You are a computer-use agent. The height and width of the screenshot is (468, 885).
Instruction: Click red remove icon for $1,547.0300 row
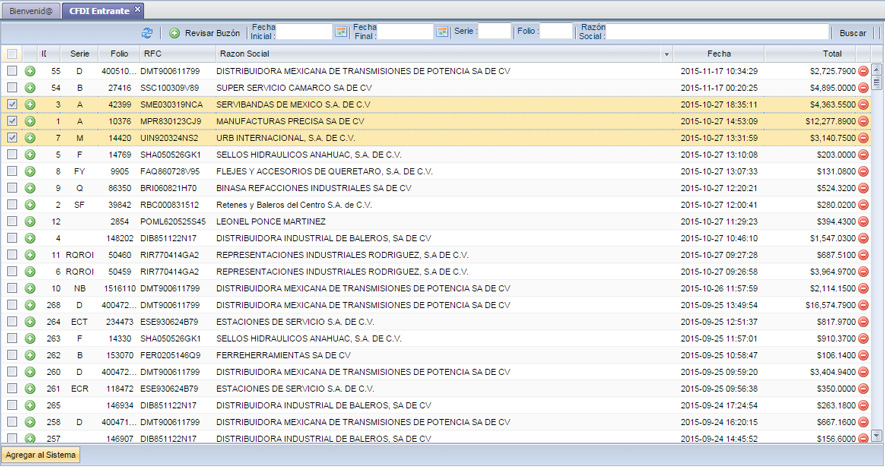pyautogui.click(x=864, y=238)
